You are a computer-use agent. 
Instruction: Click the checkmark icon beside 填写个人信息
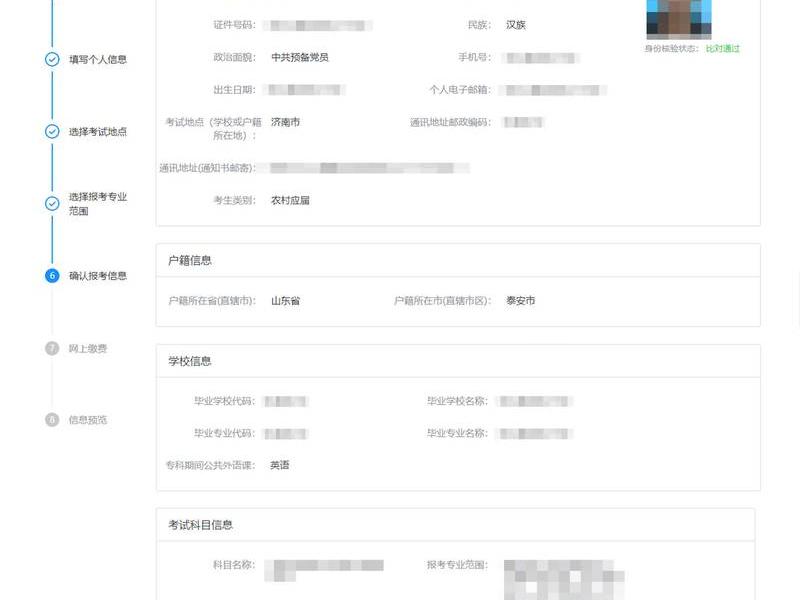coord(52,59)
